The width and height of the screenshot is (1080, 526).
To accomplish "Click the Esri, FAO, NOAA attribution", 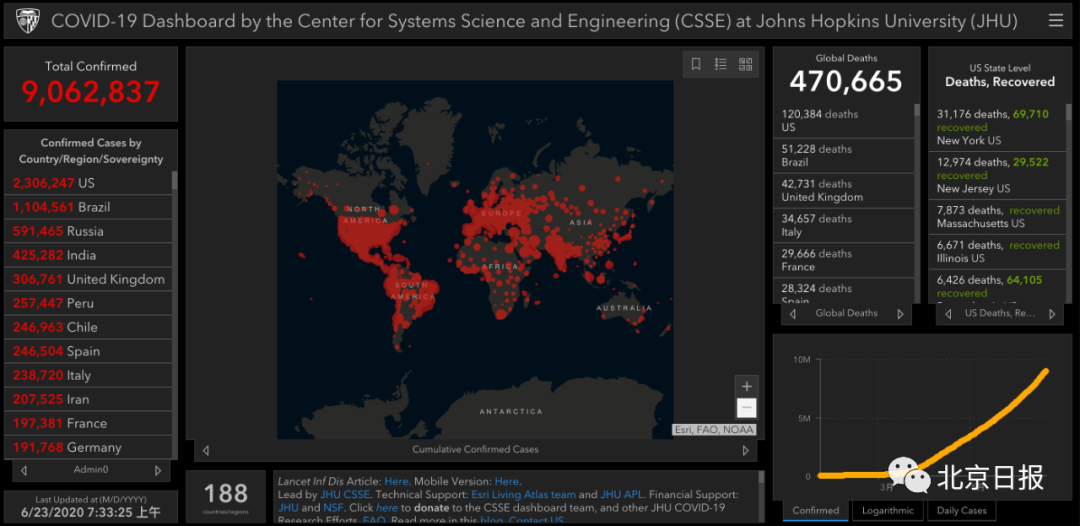I will click(x=714, y=430).
